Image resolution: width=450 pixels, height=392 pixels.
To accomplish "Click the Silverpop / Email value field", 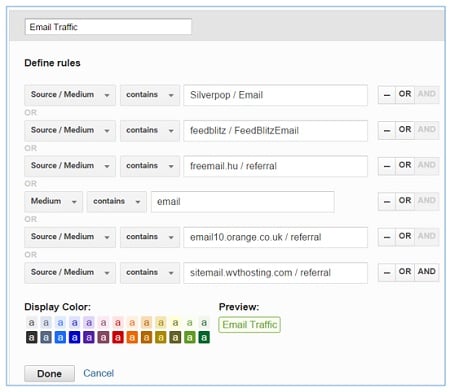I will 275,95.
